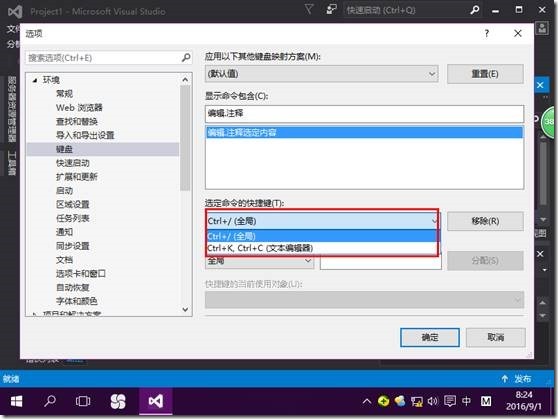The height and width of the screenshot is (419, 558).
Task: Select 同步设置 in the options tree
Action: pyautogui.click(x=73, y=246)
